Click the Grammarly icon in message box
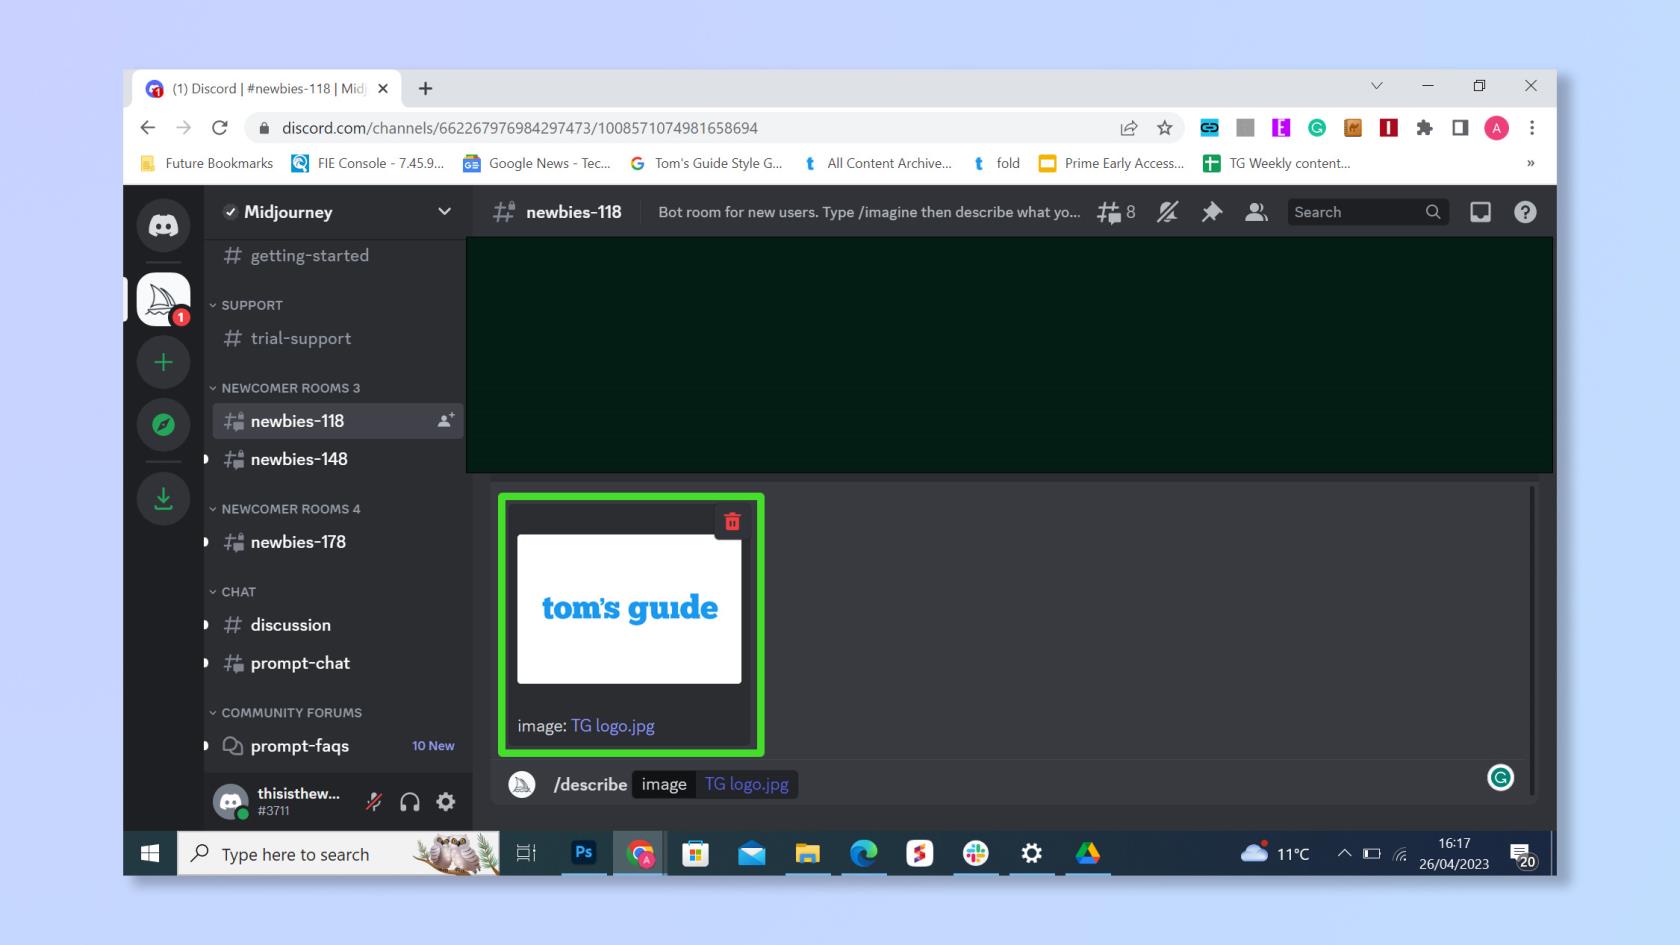1680x945 pixels. [x=1500, y=778]
